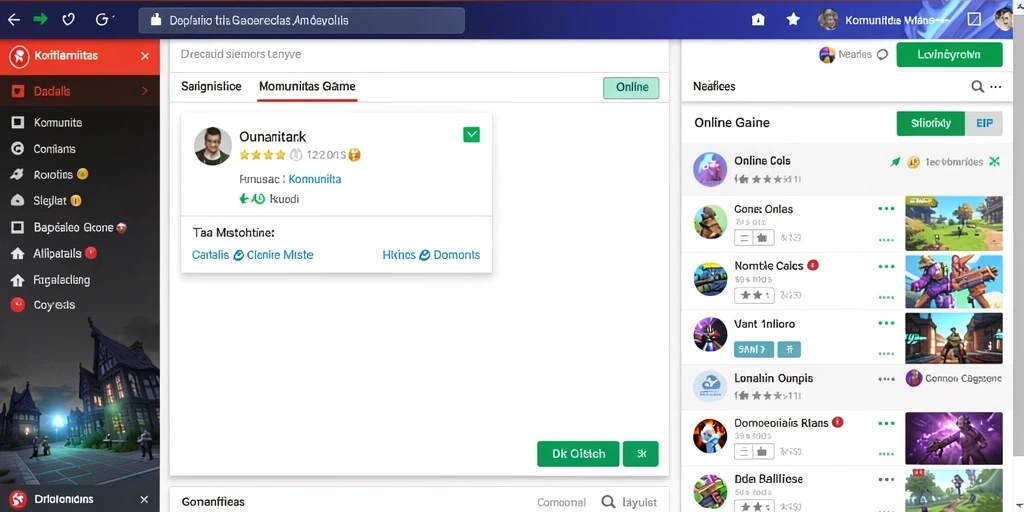The image size is (1024, 512).
Task: Expand the Dadalis sidebar chevron
Action: point(145,91)
